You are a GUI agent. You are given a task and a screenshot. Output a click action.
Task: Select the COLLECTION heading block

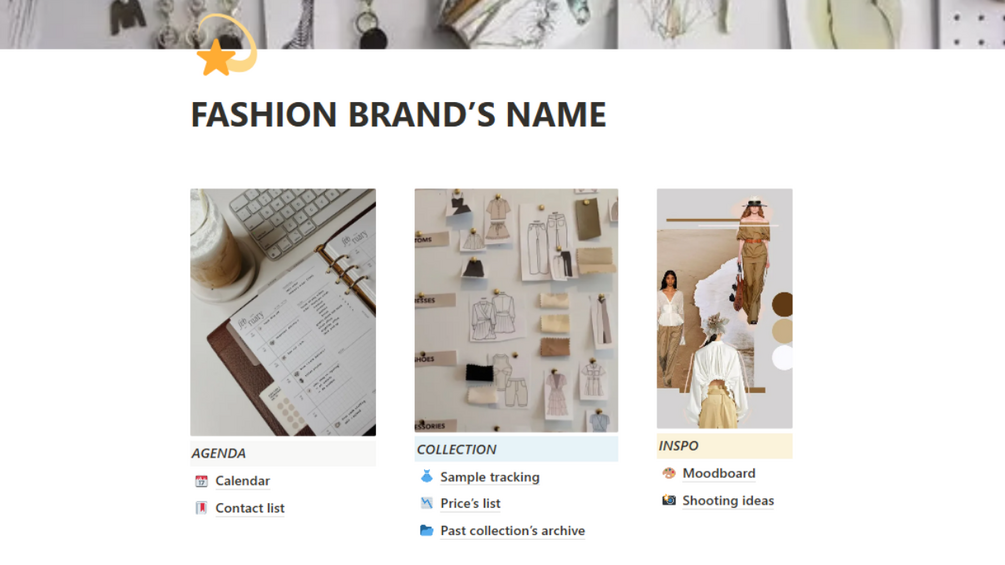coord(516,449)
